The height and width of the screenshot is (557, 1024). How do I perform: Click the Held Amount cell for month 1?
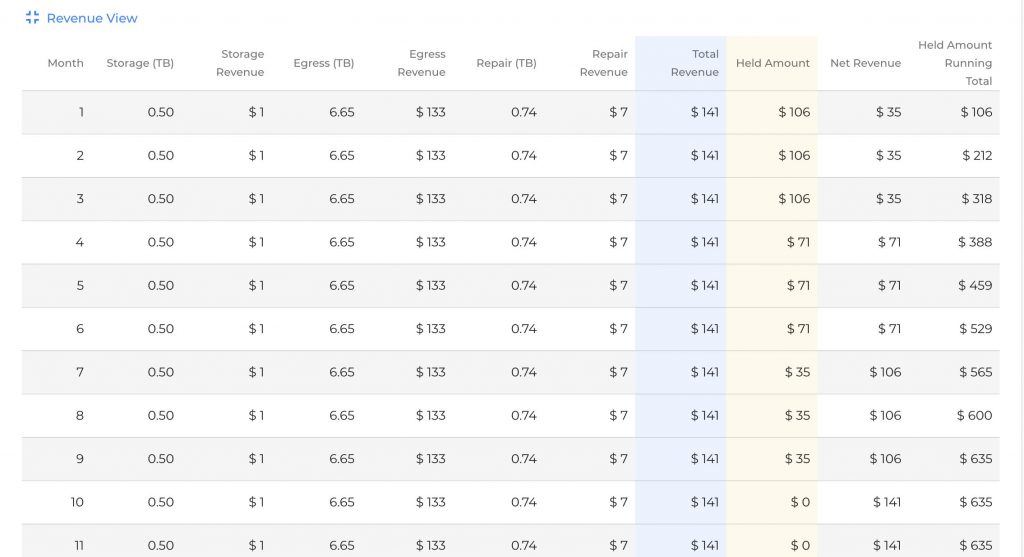pyautogui.click(x=794, y=112)
